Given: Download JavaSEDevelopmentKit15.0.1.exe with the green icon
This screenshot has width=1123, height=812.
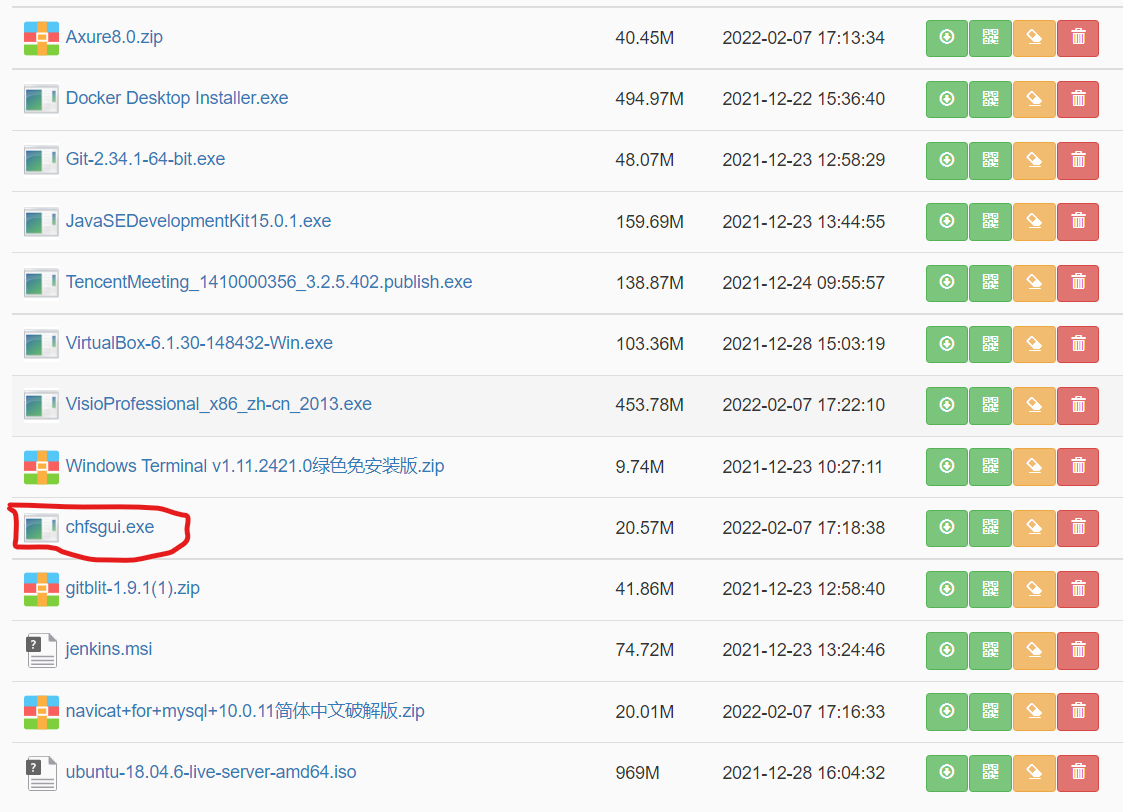Looking at the screenshot, I should tap(947, 221).
